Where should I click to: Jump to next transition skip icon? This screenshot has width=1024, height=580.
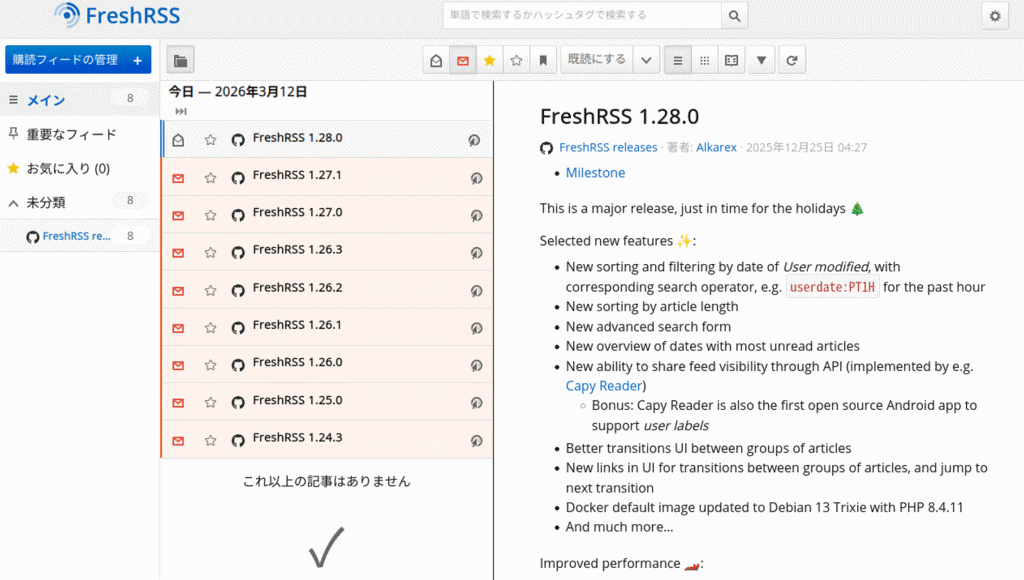(181, 111)
